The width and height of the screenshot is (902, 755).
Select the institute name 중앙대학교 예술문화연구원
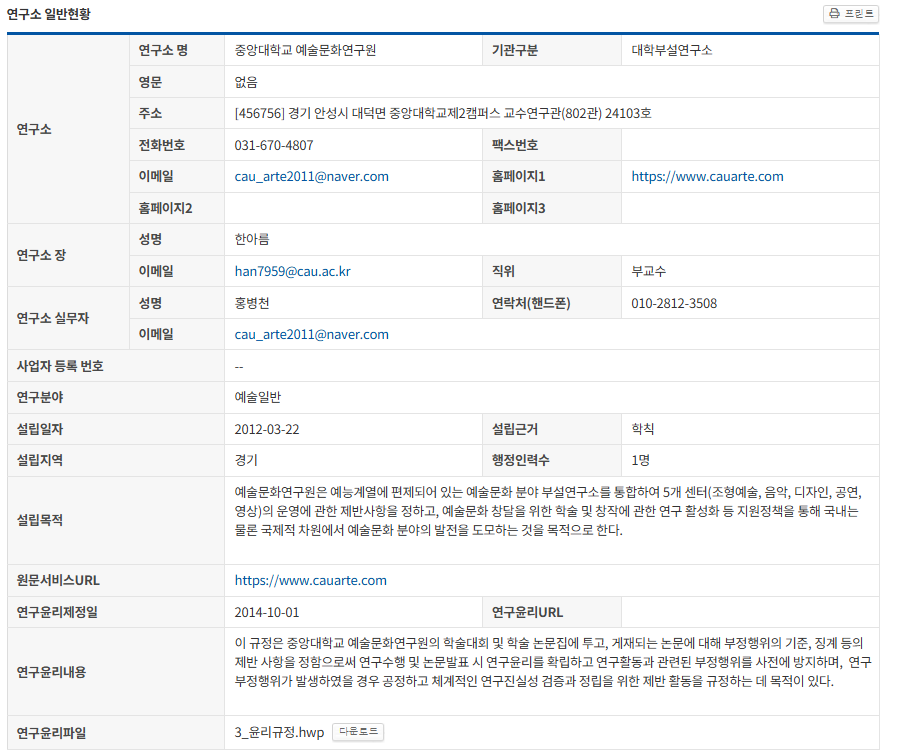(305, 51)
